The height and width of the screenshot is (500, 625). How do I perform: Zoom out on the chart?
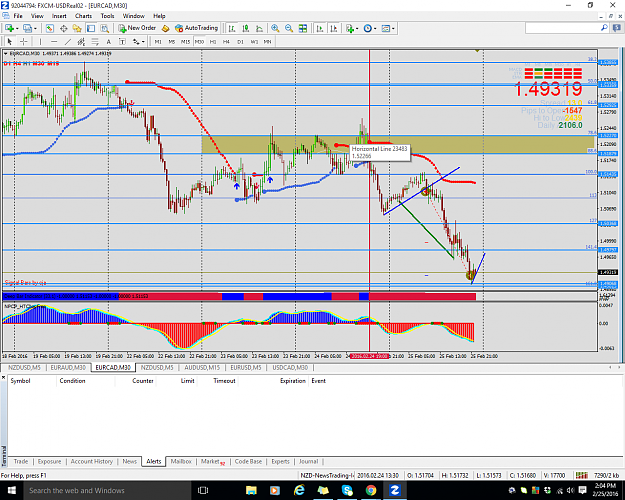289,28
